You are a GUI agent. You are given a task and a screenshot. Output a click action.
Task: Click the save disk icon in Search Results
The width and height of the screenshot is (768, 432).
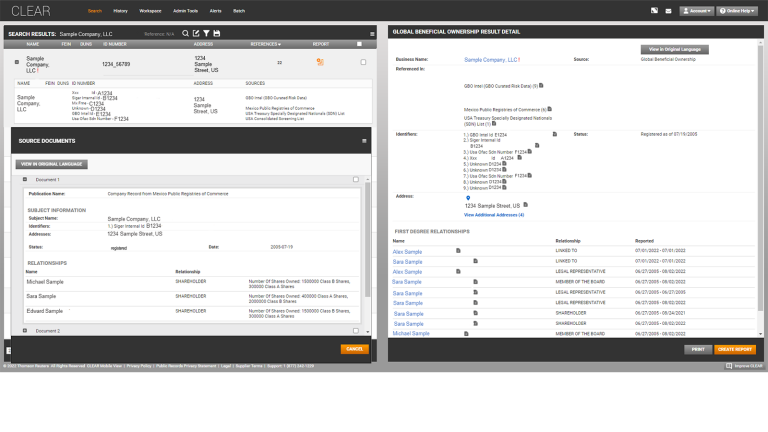click(216, 34)
